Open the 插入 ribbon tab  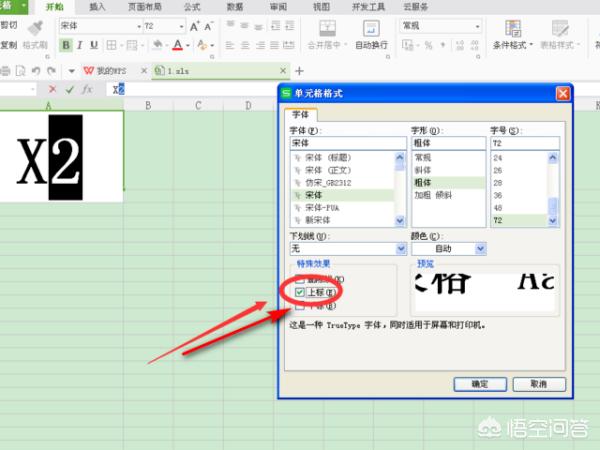97,6
